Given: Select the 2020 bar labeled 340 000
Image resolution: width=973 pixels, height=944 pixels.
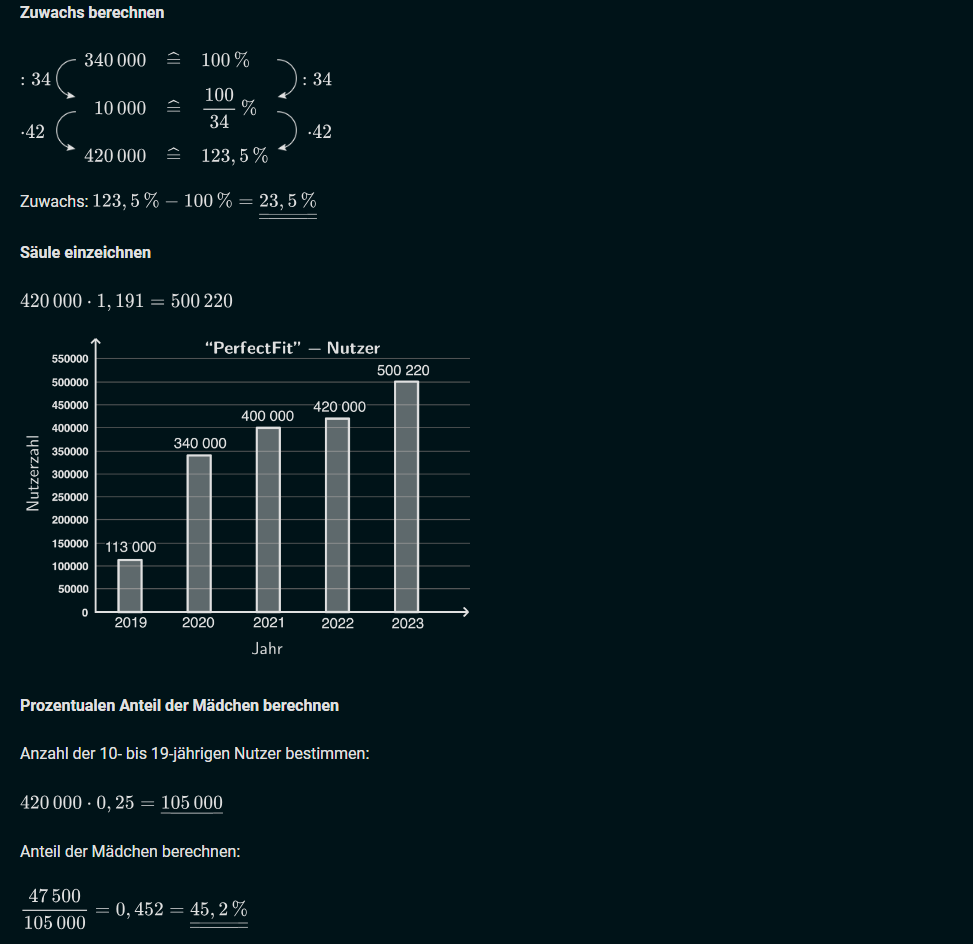Looking at the screenshot, I should pos(199,533).
